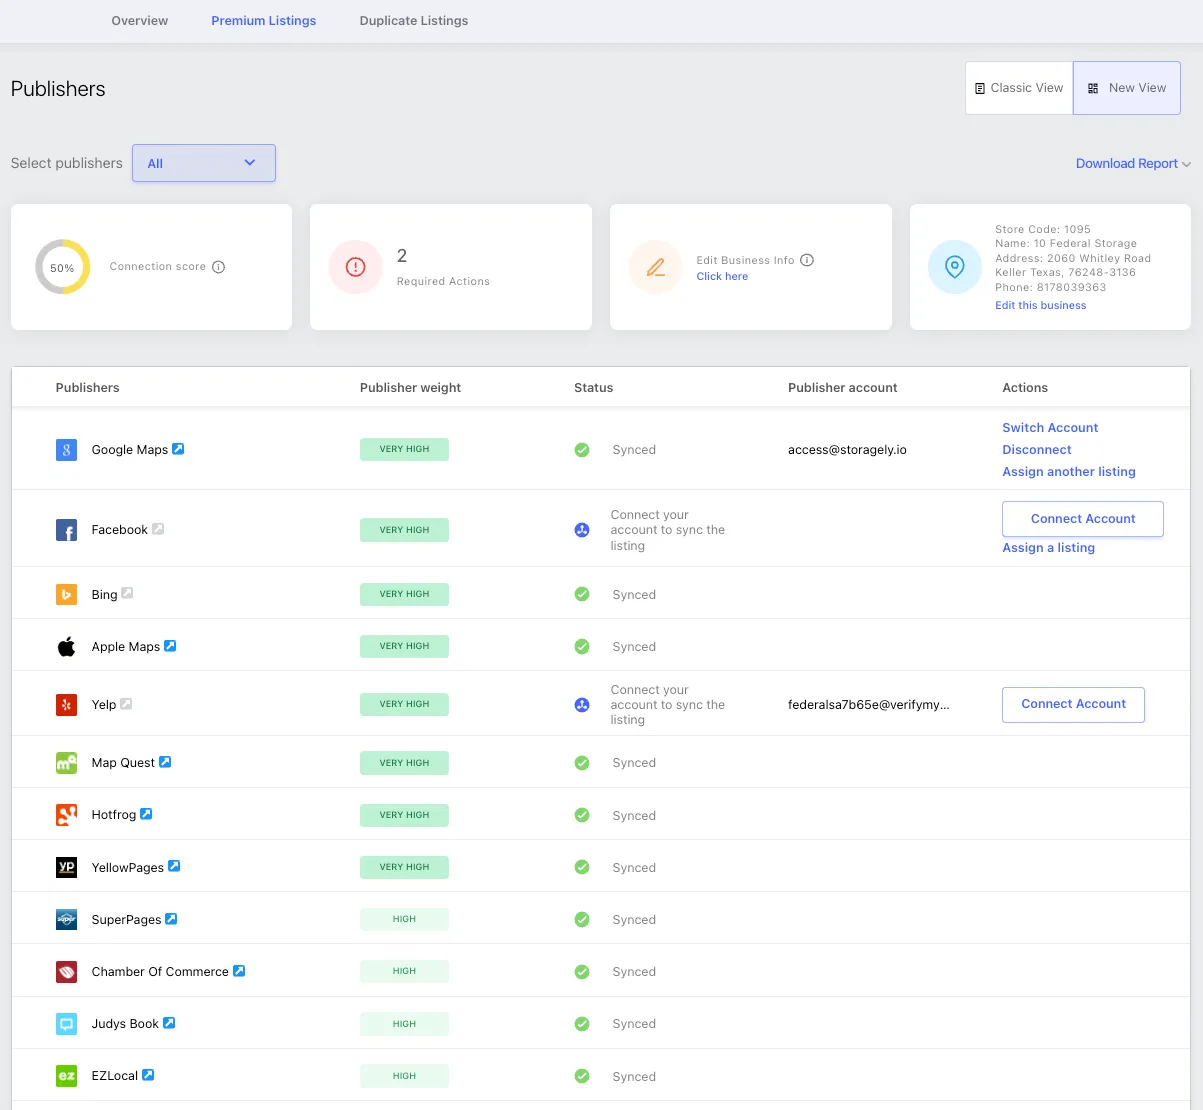Click the 'Click here' edit info link
Screen dimensions: 1203x1110
point(722,277)
